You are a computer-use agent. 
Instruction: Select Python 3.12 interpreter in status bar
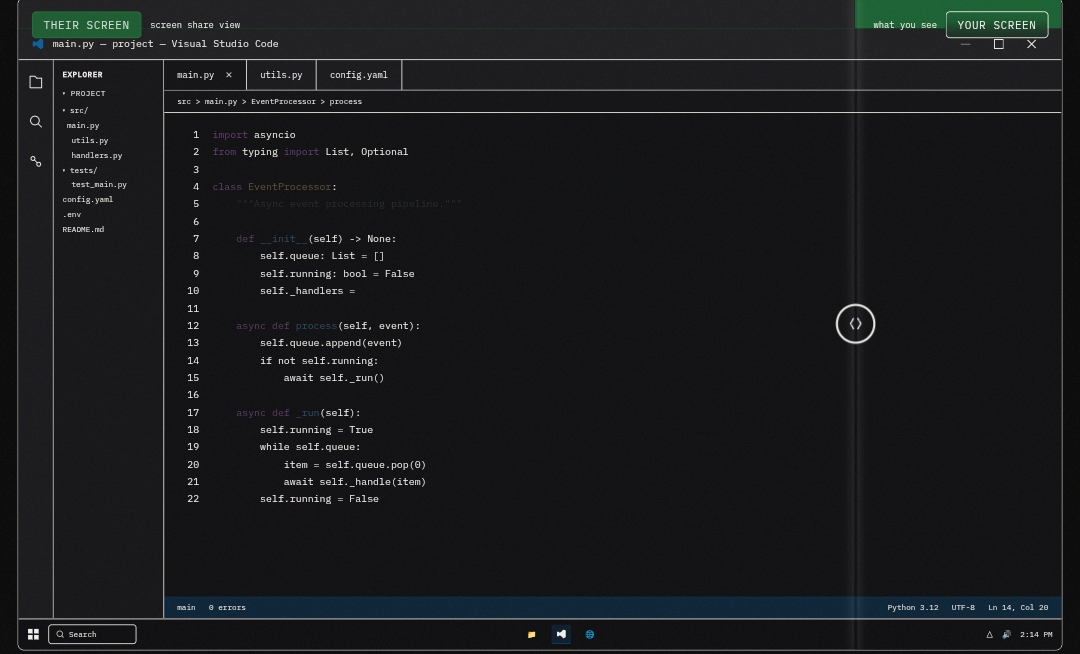click(x=912, y=607)
